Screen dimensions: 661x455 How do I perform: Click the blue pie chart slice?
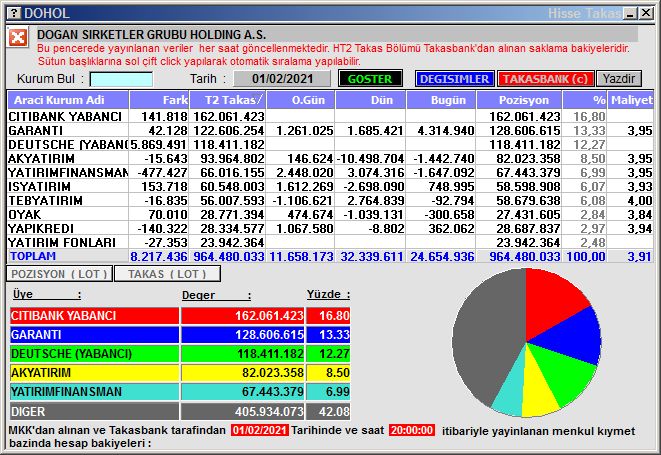pos(573,337)
